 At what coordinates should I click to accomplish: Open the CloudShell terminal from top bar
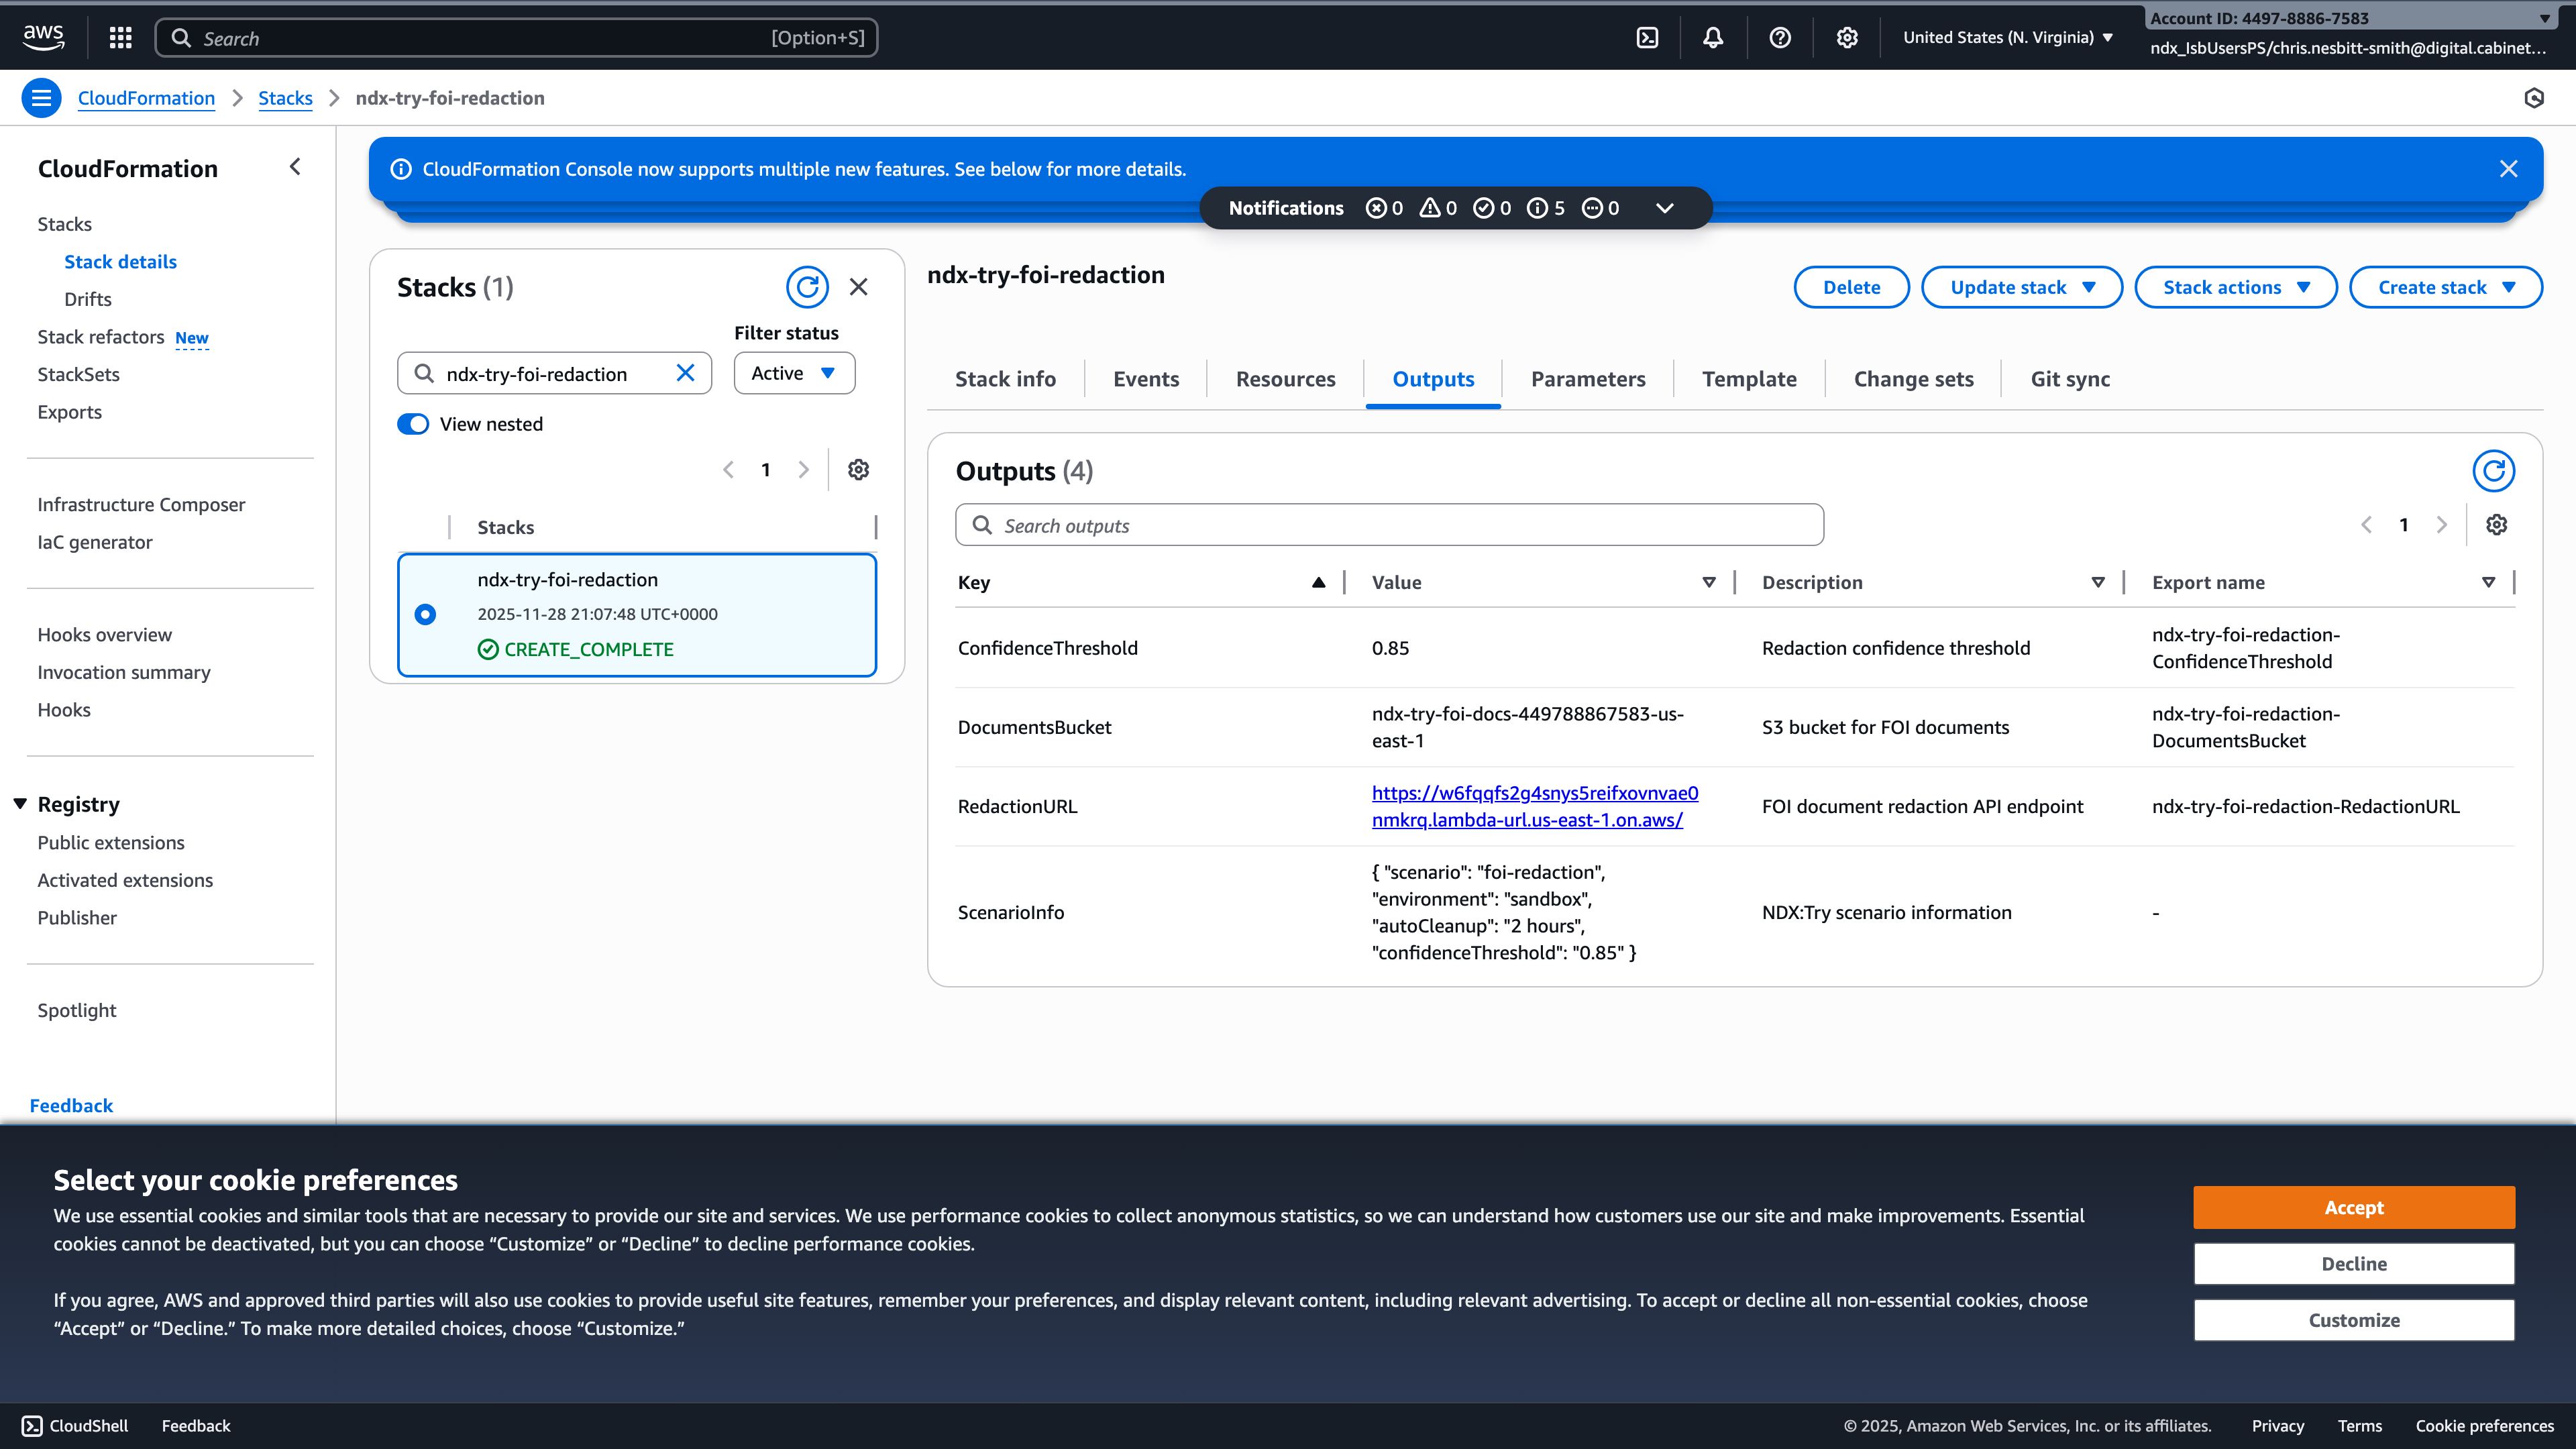1648,37
